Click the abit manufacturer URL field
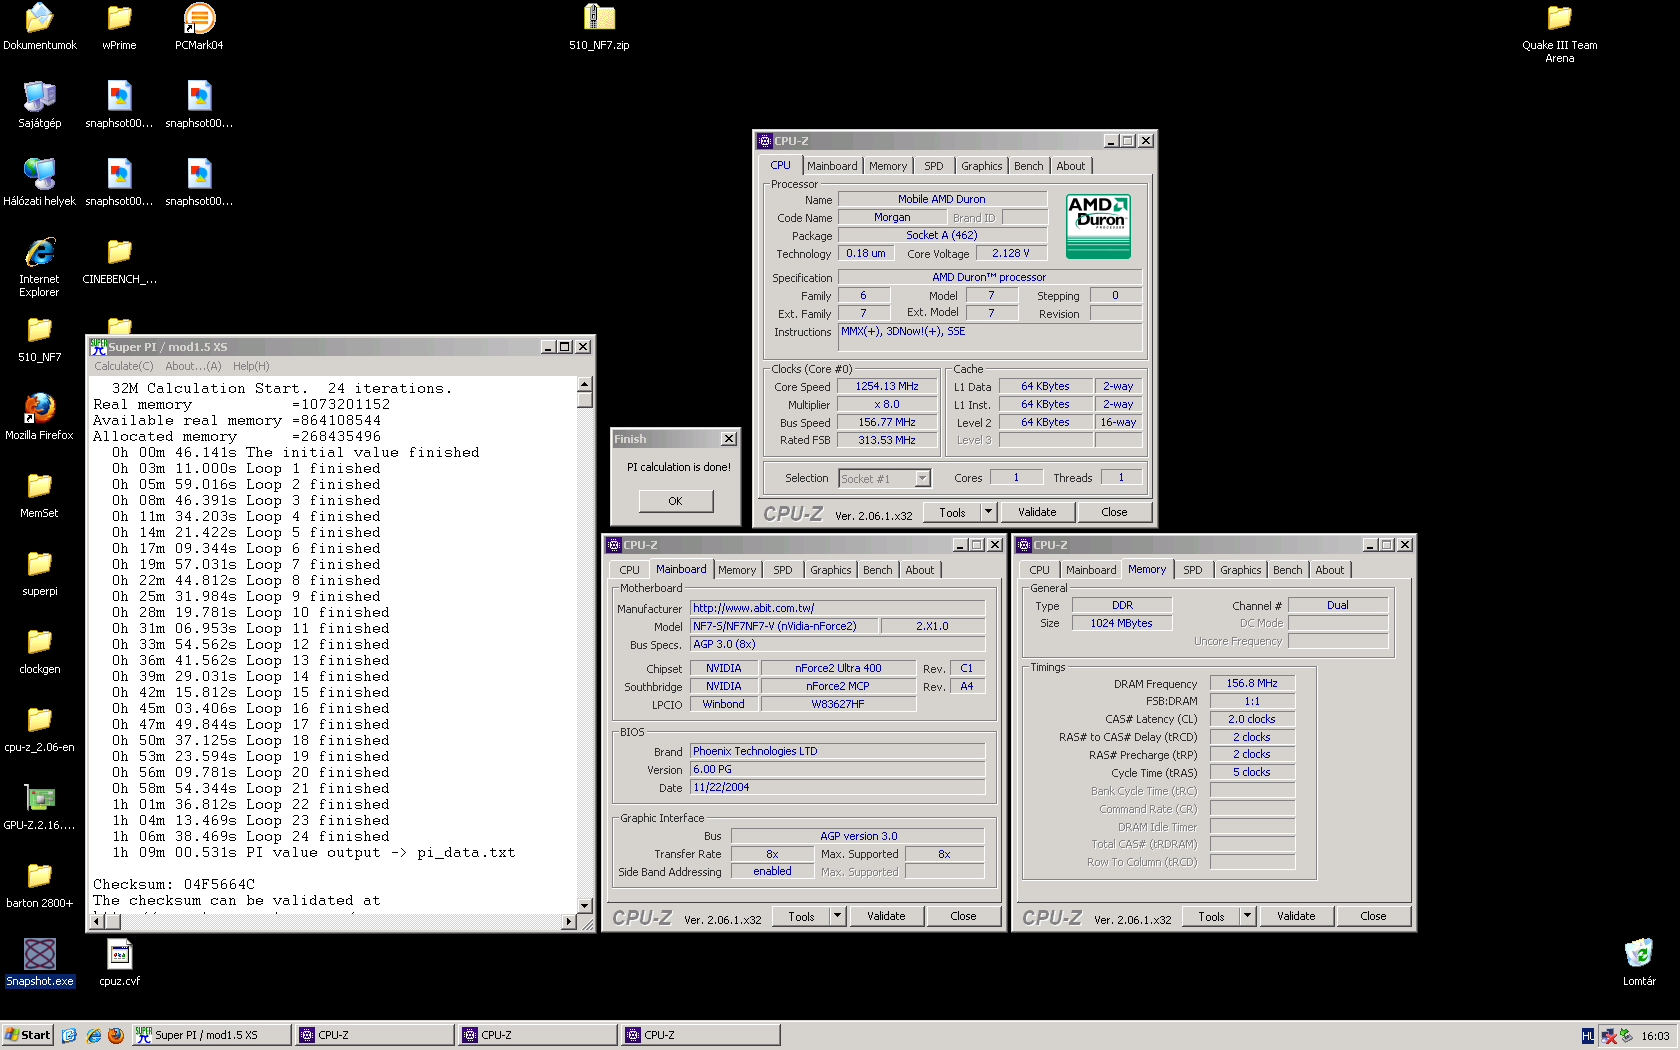 (x=838, y=608)
